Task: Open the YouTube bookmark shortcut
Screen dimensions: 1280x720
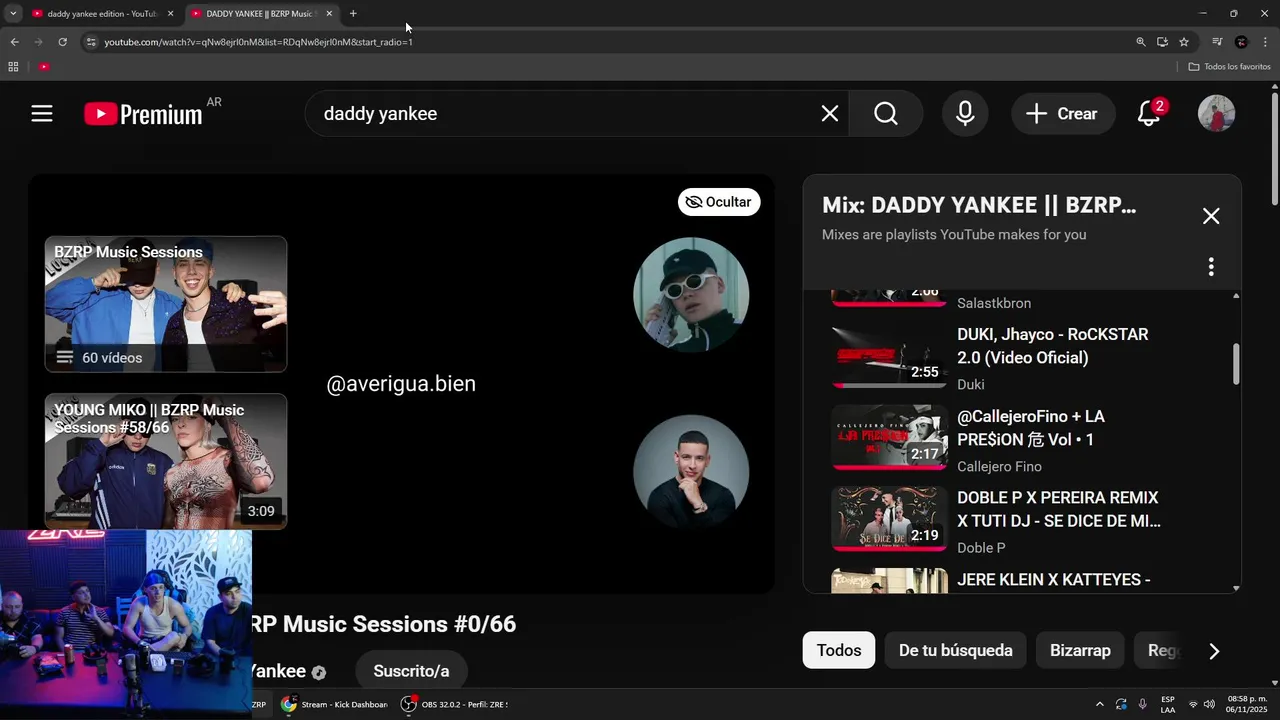Action: (44, 67)
